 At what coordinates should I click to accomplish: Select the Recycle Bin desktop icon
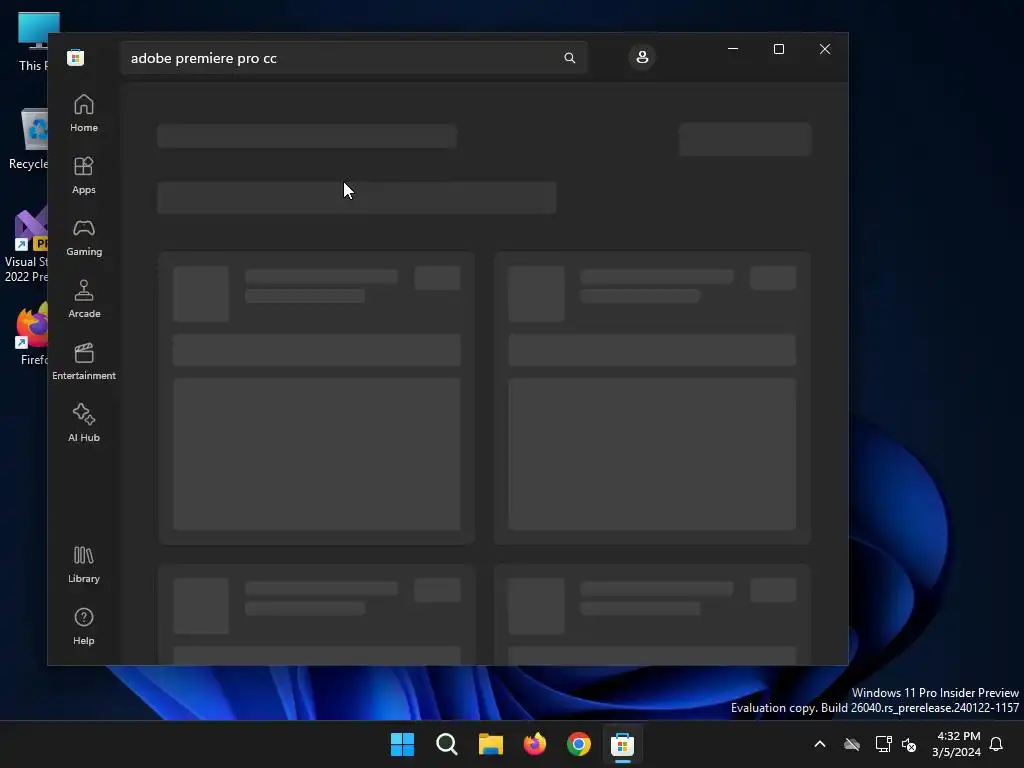click(30, 138)
